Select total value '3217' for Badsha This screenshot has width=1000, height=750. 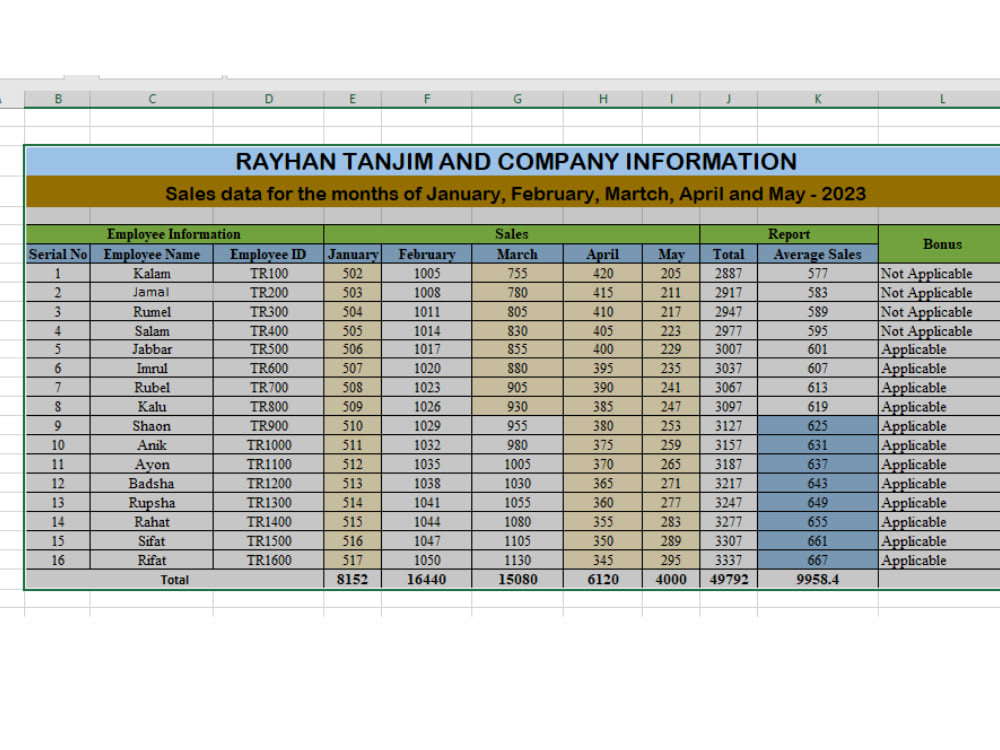pyautogui.click(x=728, y=483)
